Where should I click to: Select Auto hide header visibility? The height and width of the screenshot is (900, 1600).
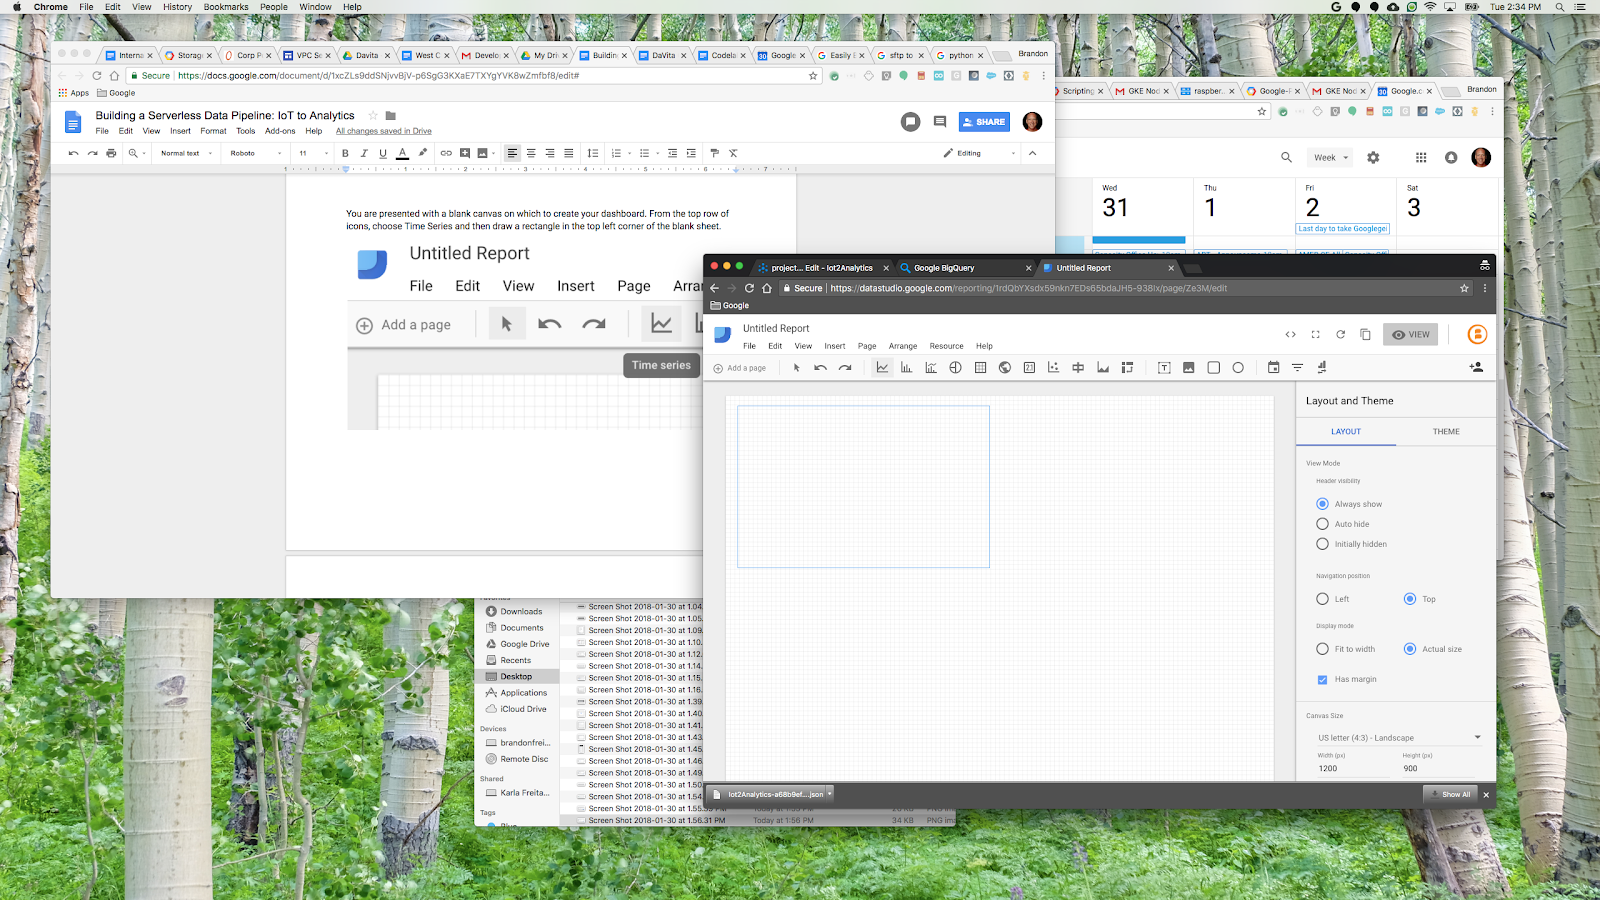pyautogui.click(x=1323, y=524)
